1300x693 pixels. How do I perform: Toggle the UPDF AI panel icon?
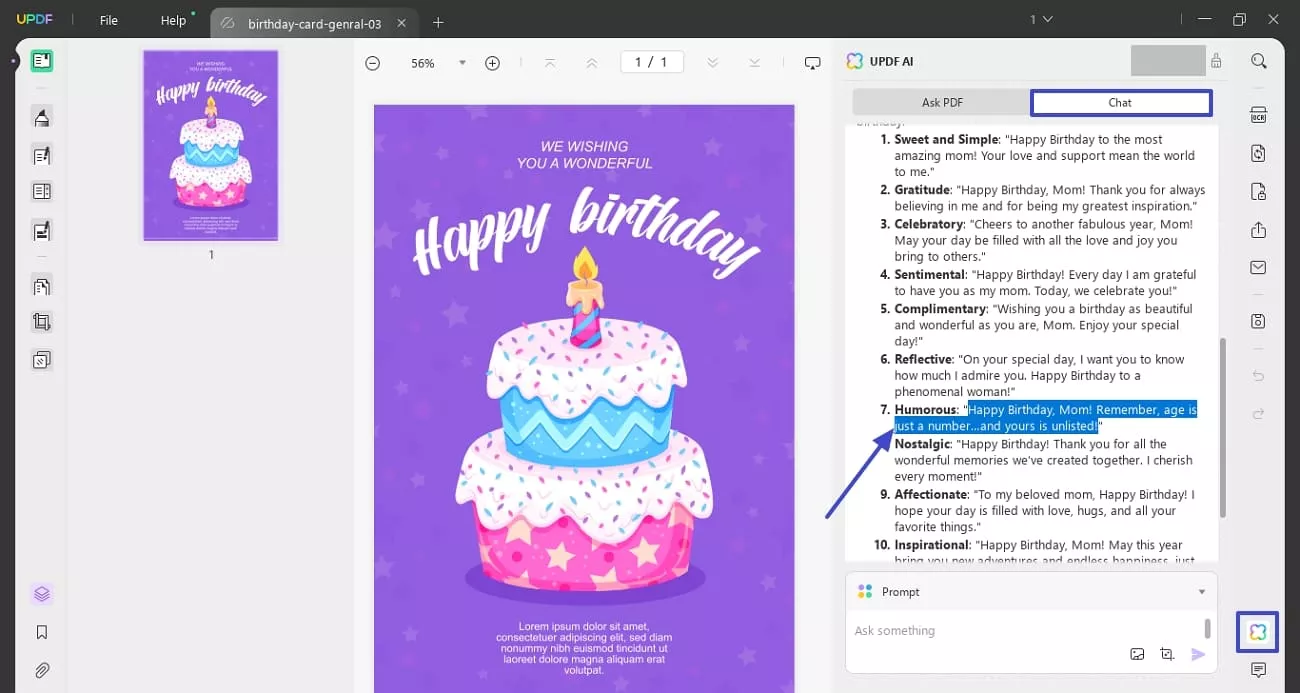[1258, 632]
